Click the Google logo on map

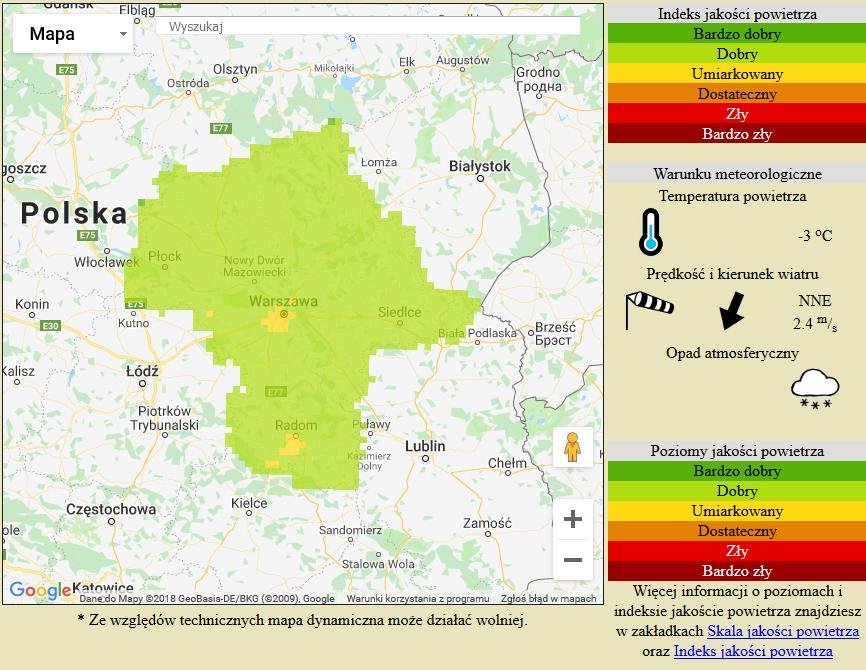40,590
